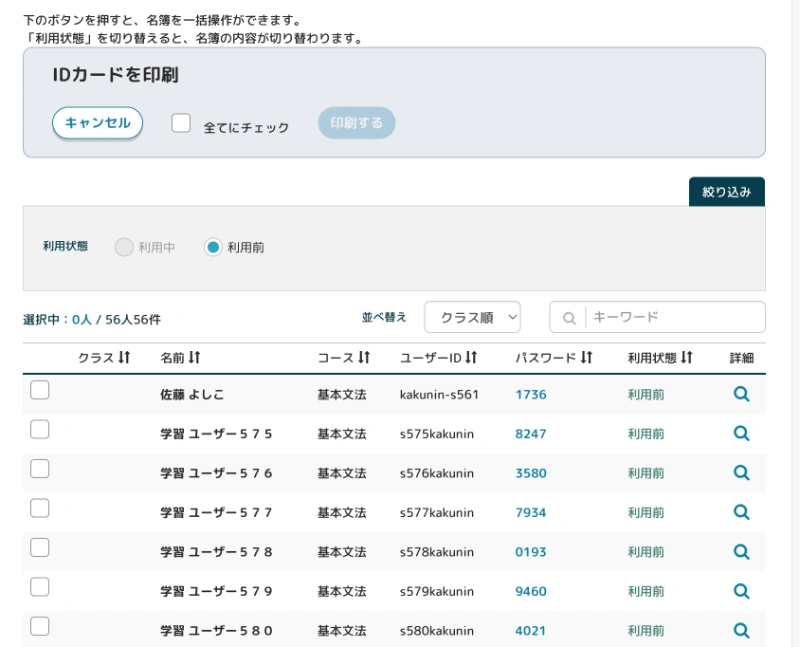Click the name 学習 ユーザー５７６
The height and width of the screenshot is (647, 800).
click(x=216, y=473)
